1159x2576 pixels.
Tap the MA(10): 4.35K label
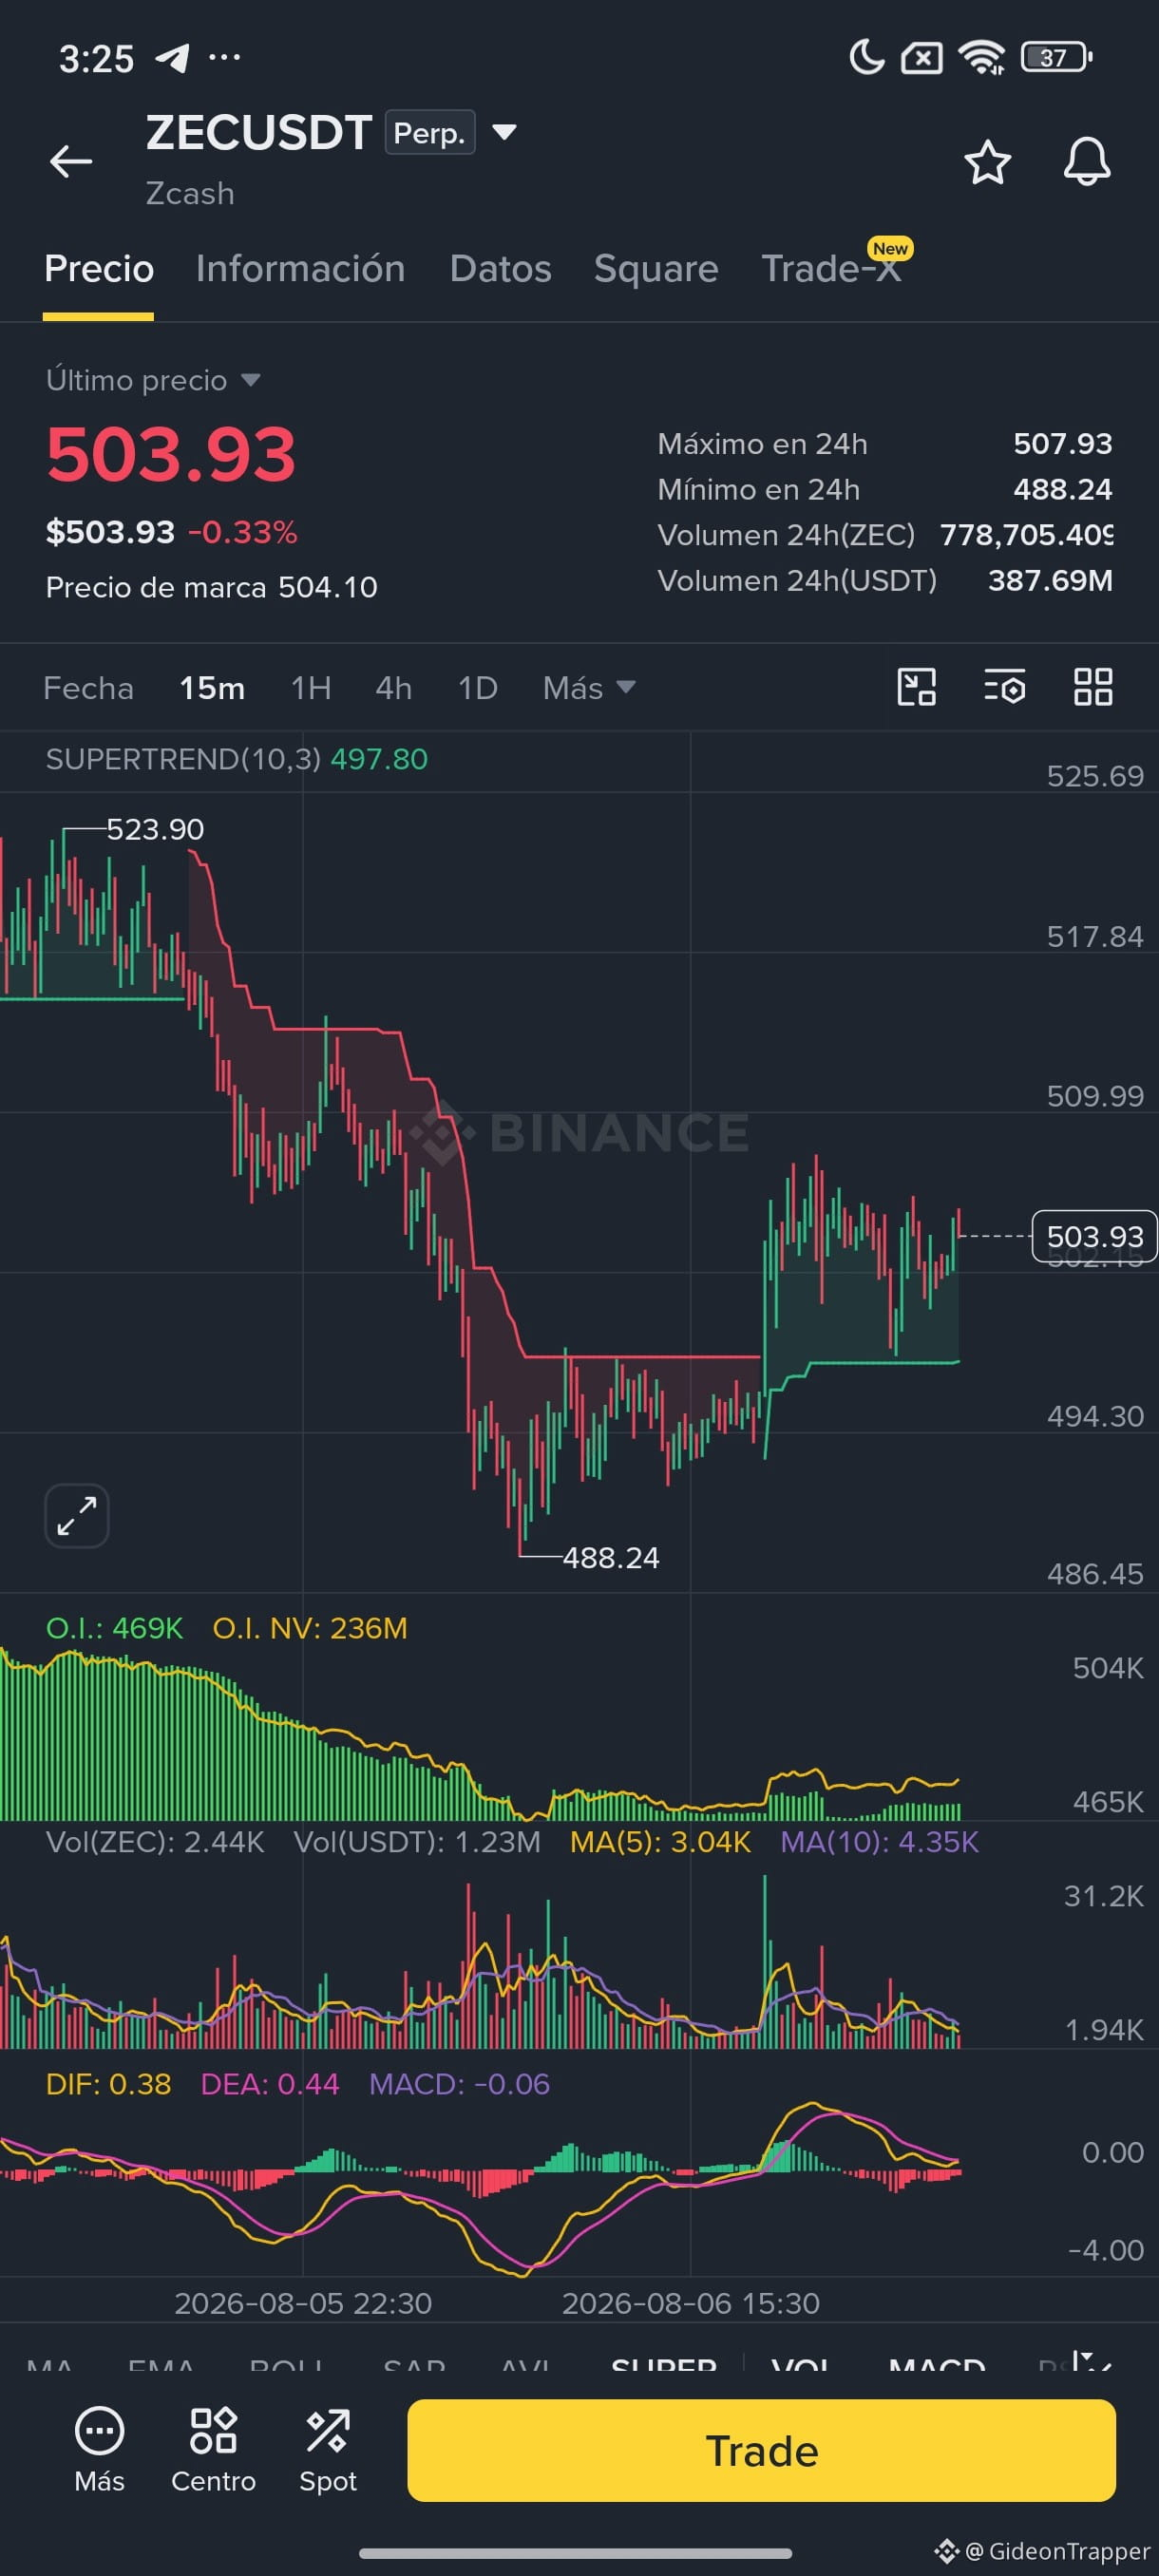click(x=879, y=1842)
